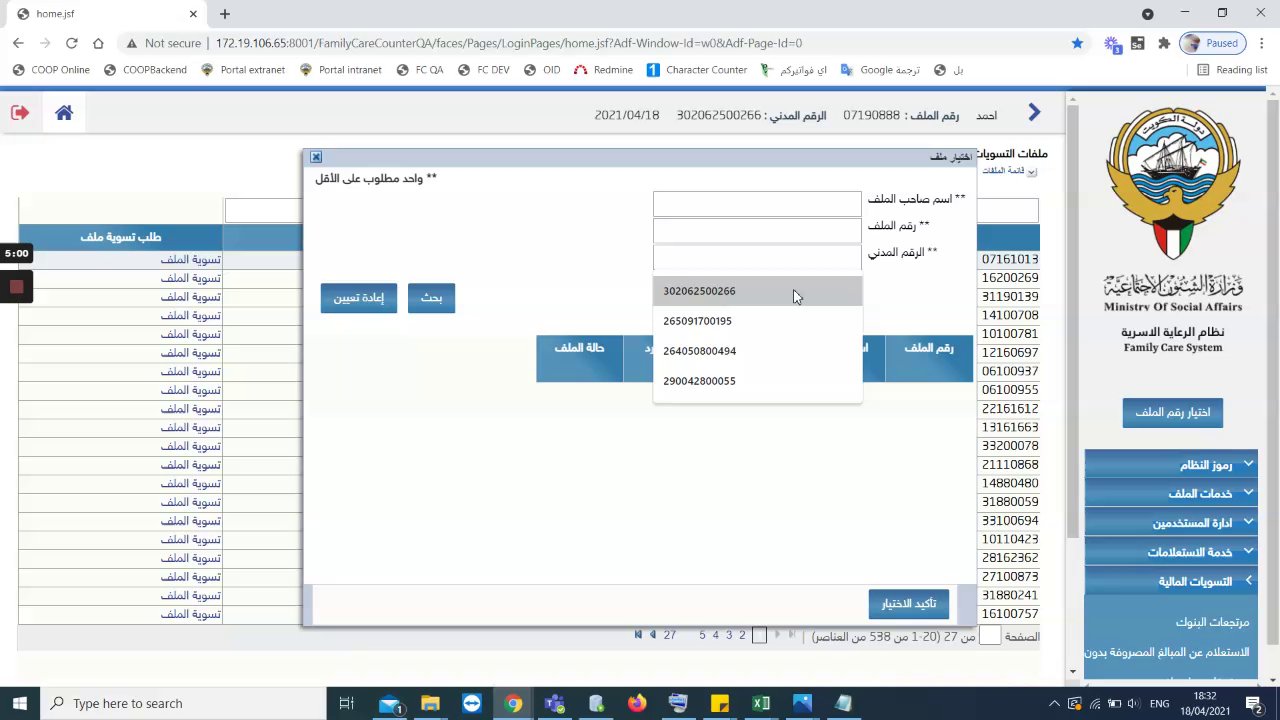The image size is (1280, 720).
Task: Reload the page in Chrome
Action: click(x=71, y=43)
